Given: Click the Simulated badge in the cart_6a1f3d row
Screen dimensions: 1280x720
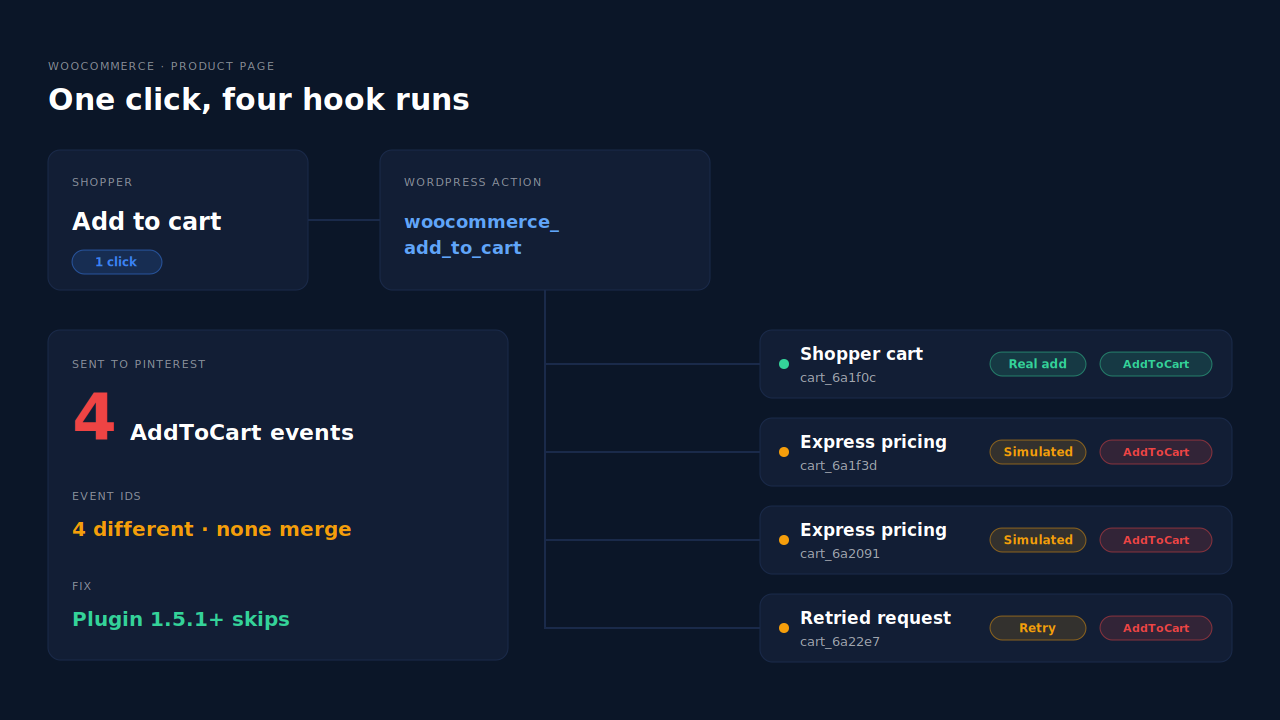Looking at the screenshot, I should [1038, 452].
